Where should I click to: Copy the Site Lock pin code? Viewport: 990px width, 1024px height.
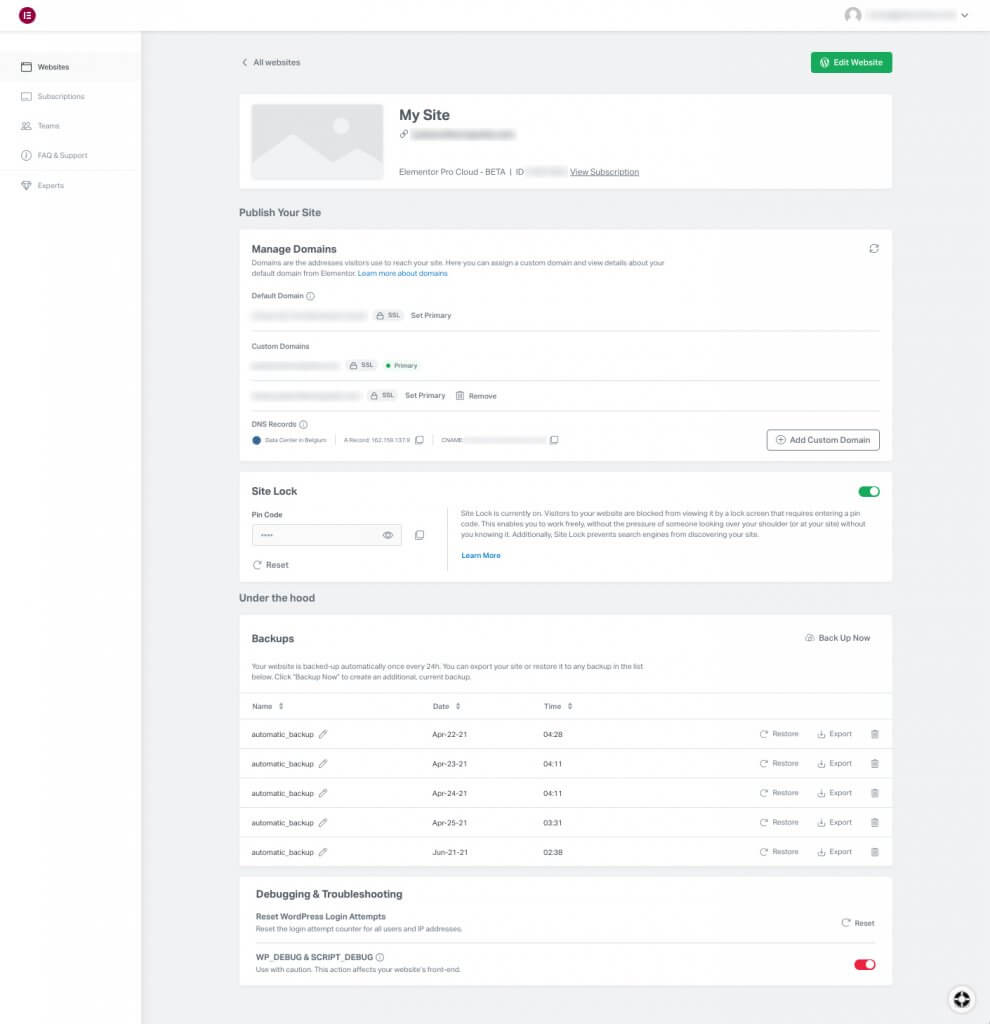click(x=419, y=536)
